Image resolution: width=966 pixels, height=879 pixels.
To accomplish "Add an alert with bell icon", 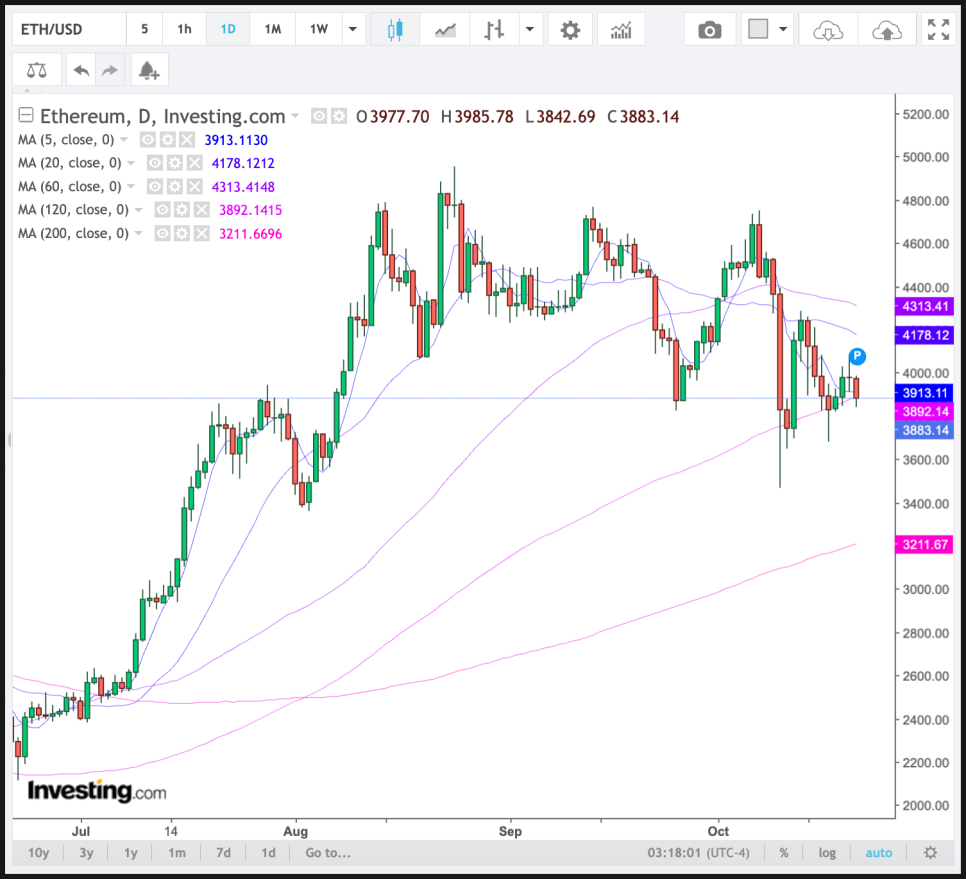I will 149,70.
